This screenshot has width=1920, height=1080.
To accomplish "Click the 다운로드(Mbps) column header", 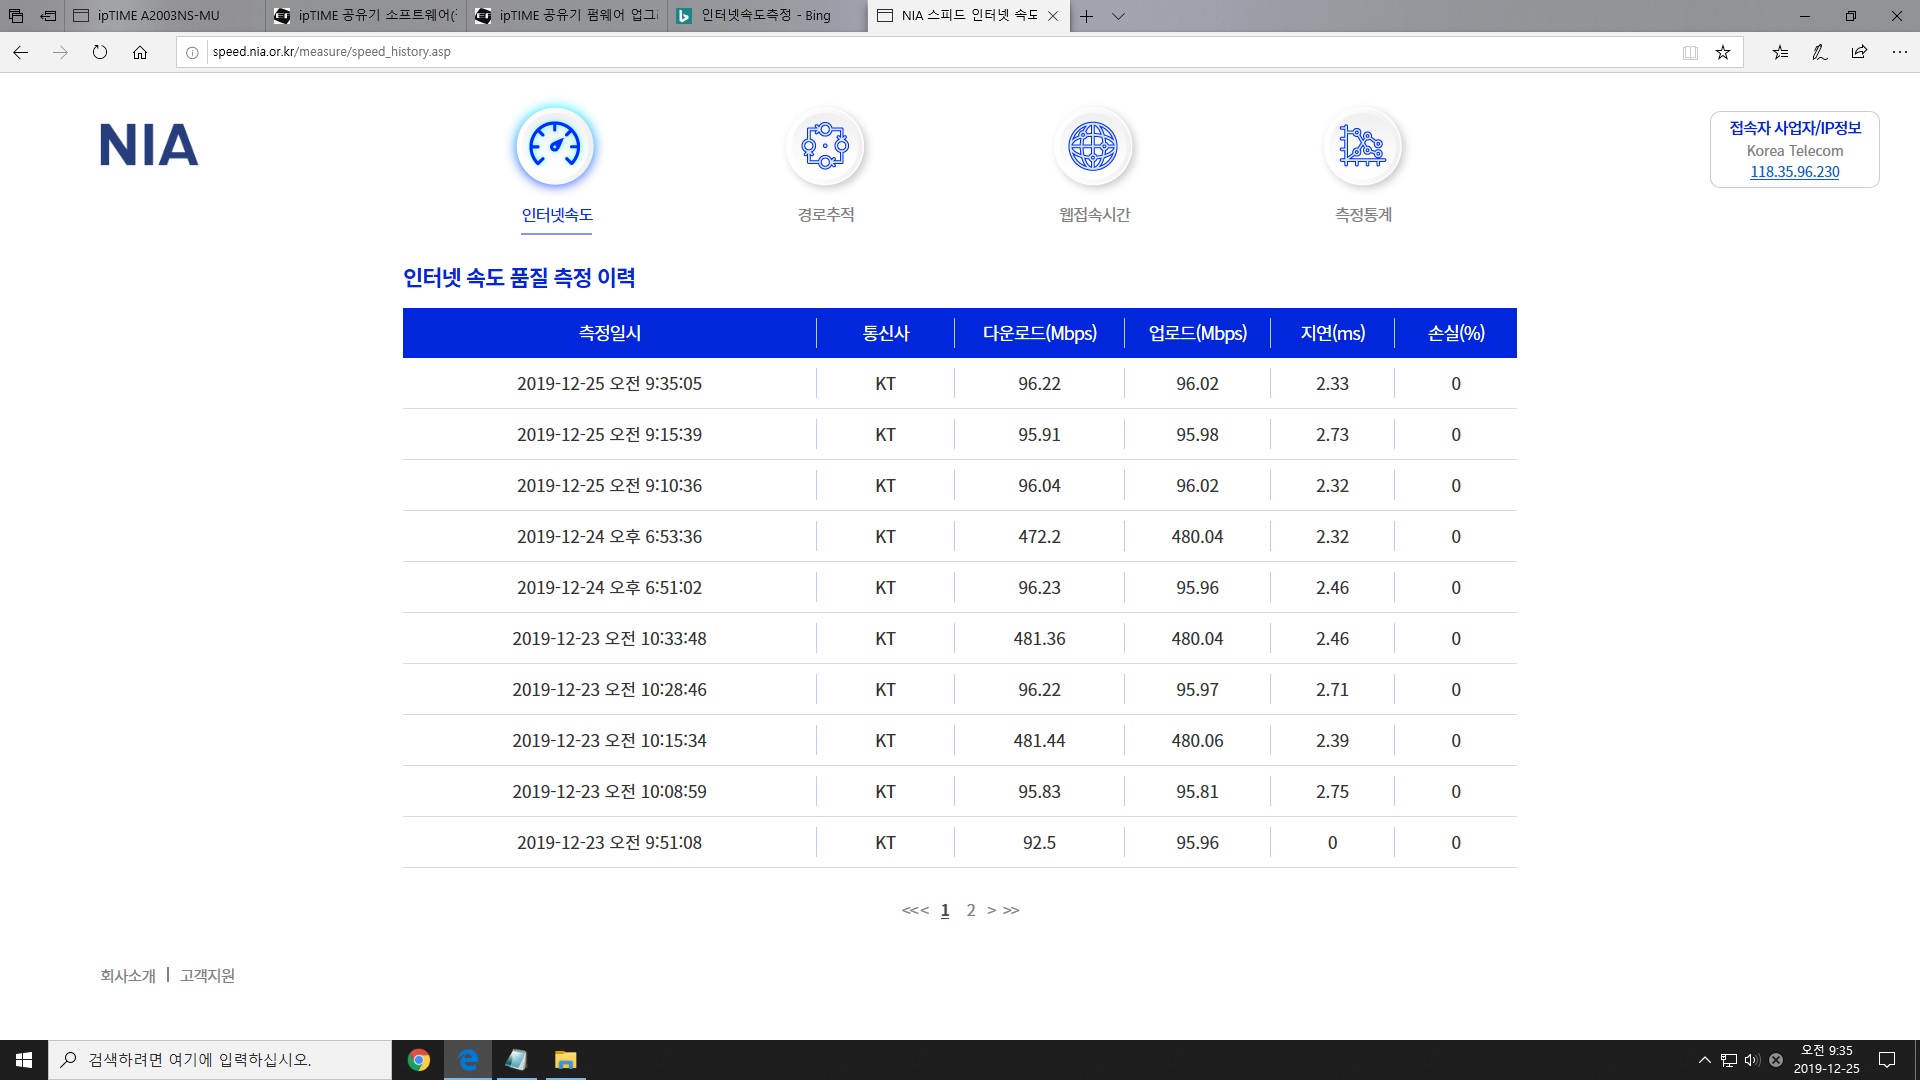I will tap(1040, 333).
